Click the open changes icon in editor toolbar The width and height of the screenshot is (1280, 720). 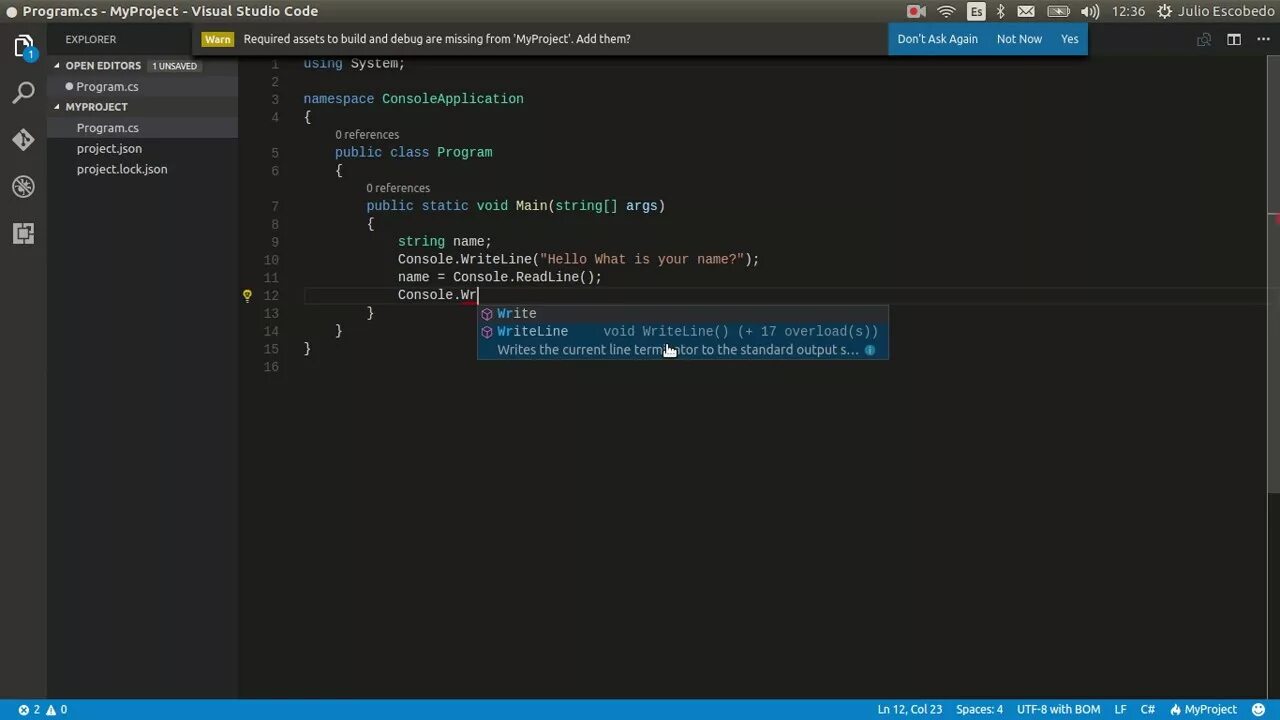point(1204,39)
